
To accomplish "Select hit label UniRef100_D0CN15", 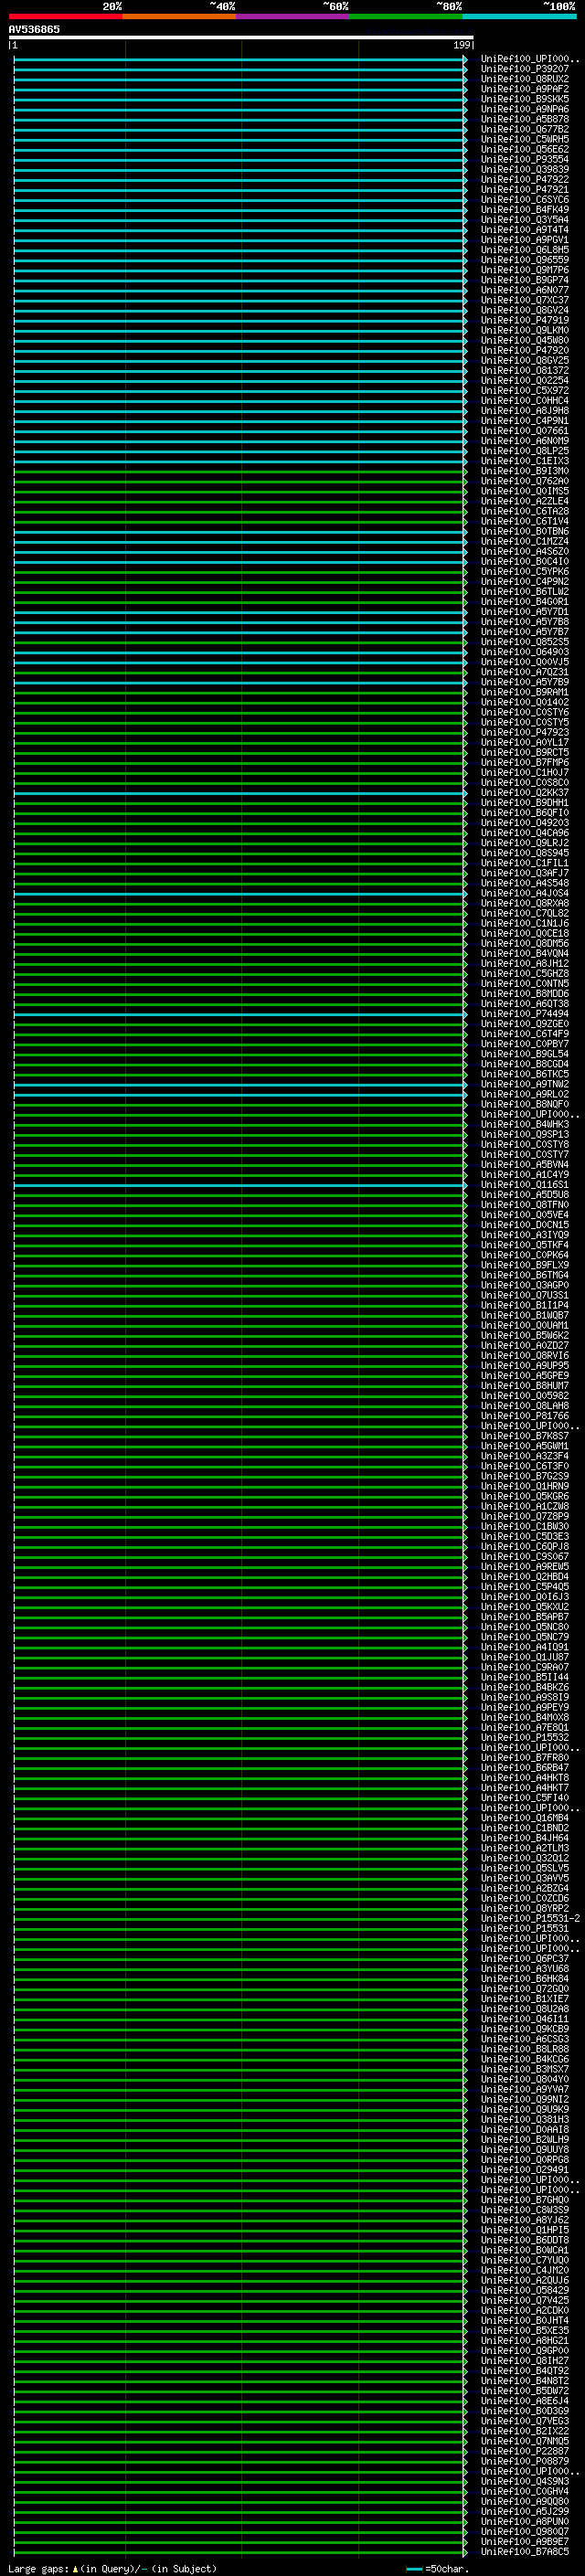I will tap(525, 1225).
